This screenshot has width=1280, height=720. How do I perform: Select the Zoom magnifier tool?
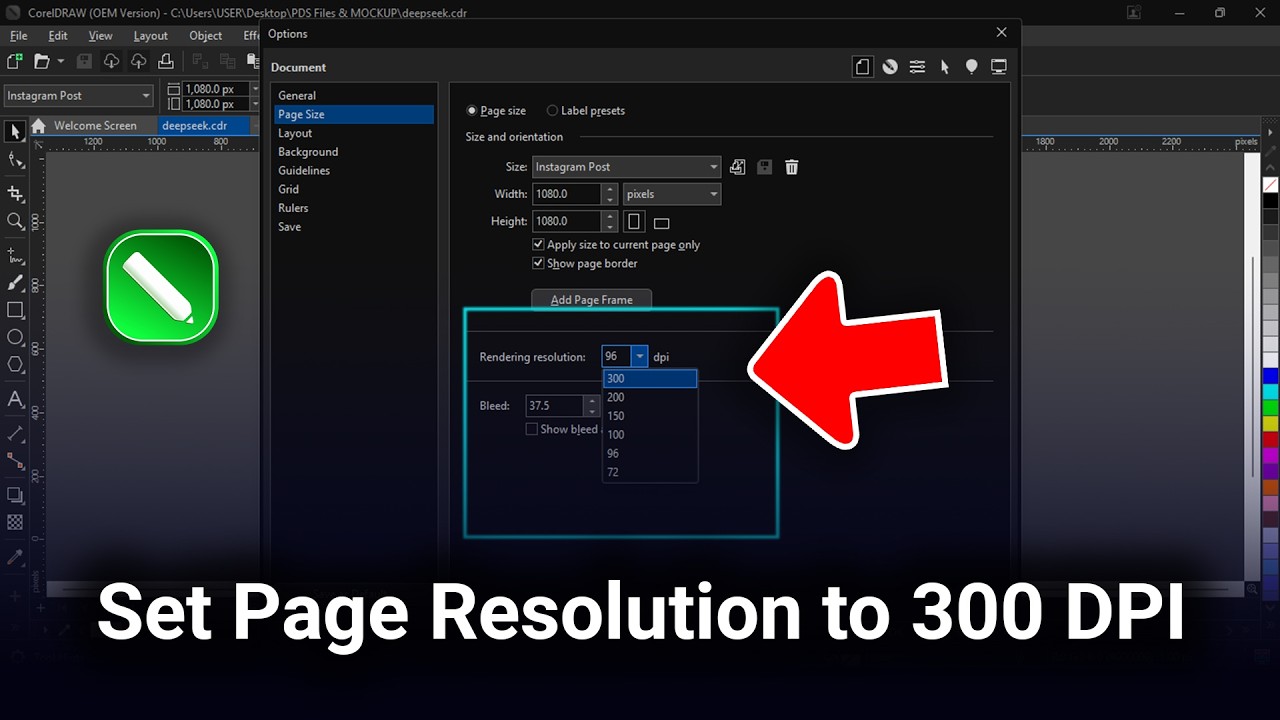(15, 221)
